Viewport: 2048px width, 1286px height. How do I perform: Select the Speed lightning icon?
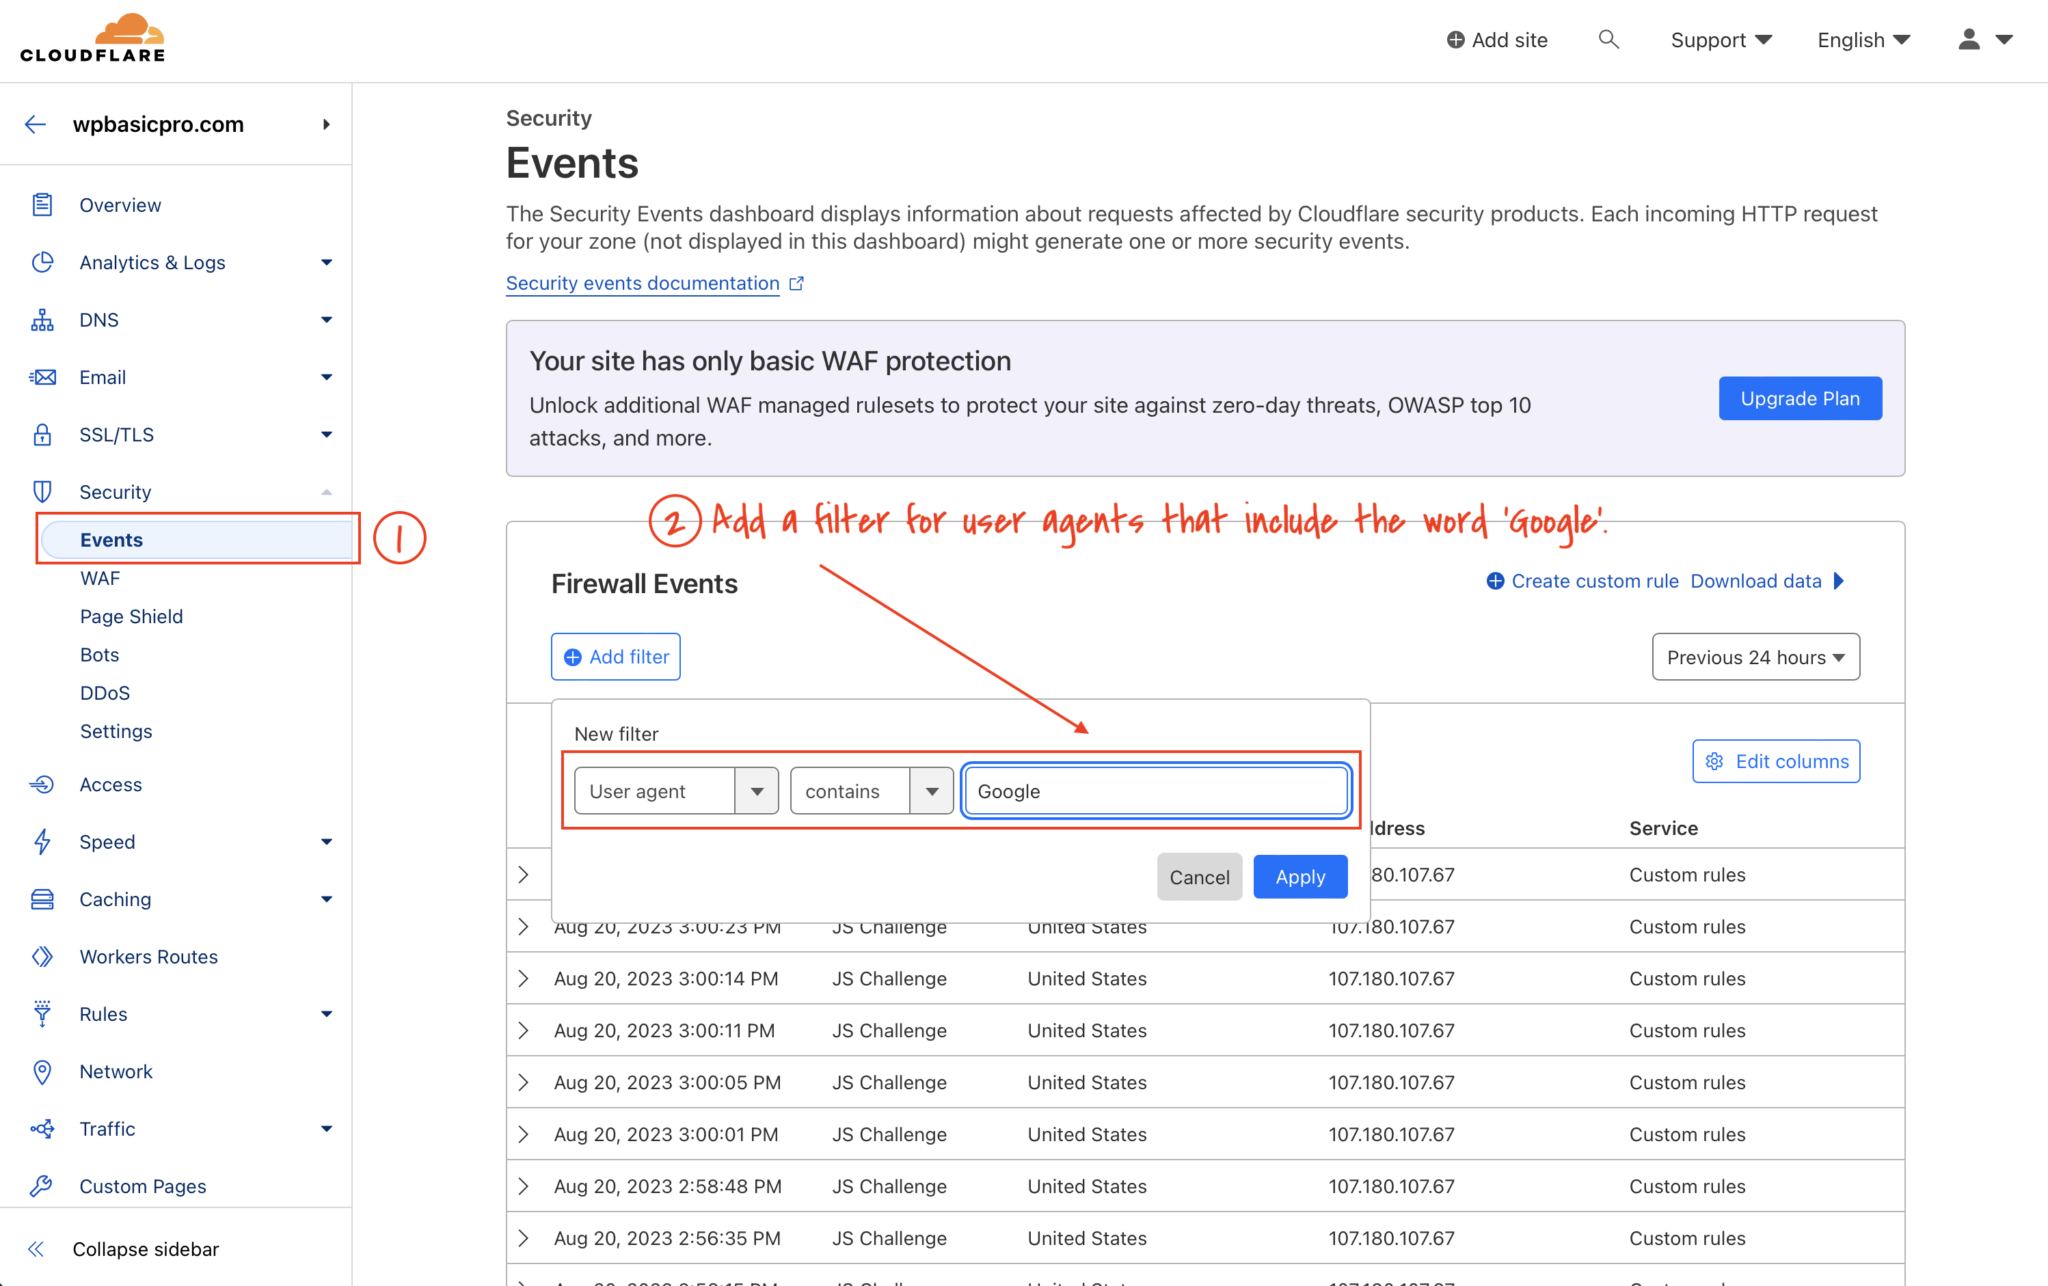pos(42,841)
